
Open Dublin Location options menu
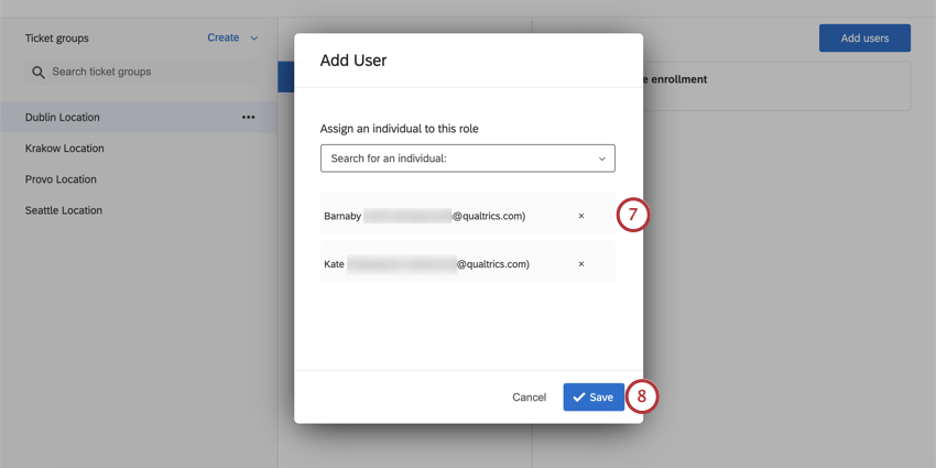coord(248,118)
